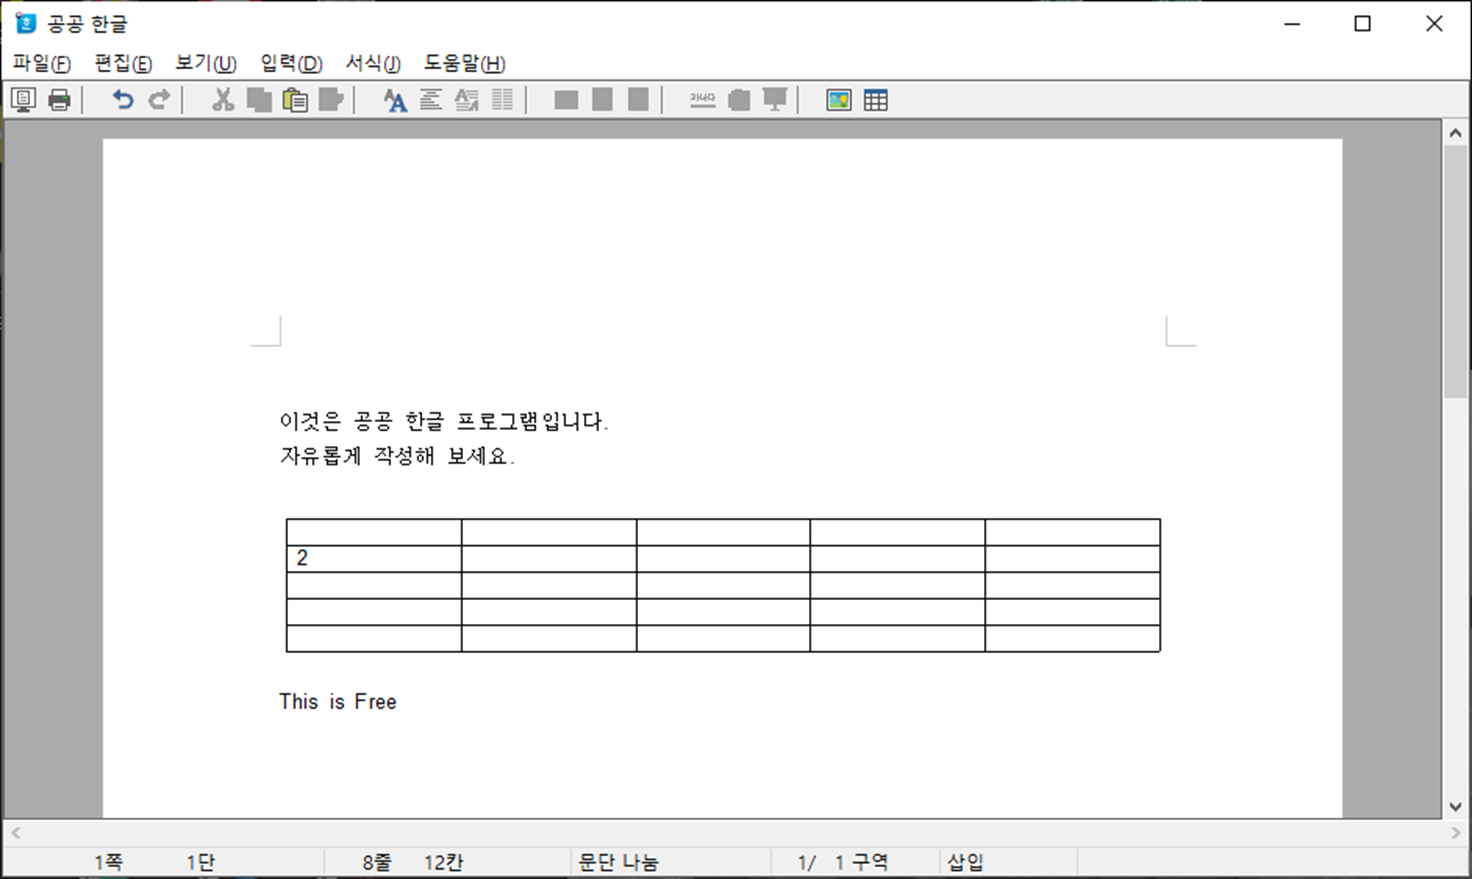Click the text "This is Free"

click(x=338, y=702)
